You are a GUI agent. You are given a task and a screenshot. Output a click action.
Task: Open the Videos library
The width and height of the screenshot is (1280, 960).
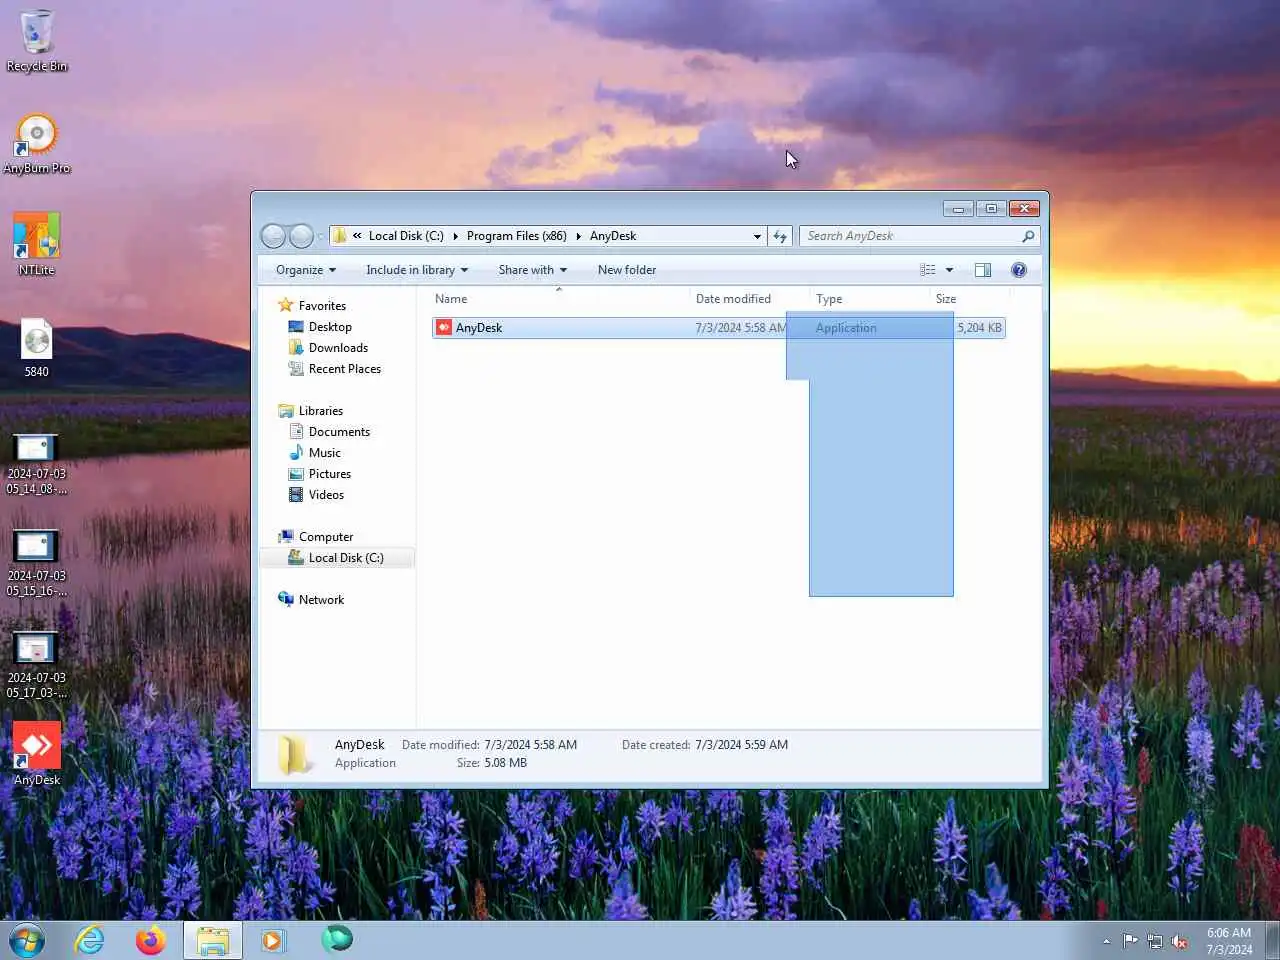tap(326, 495)
